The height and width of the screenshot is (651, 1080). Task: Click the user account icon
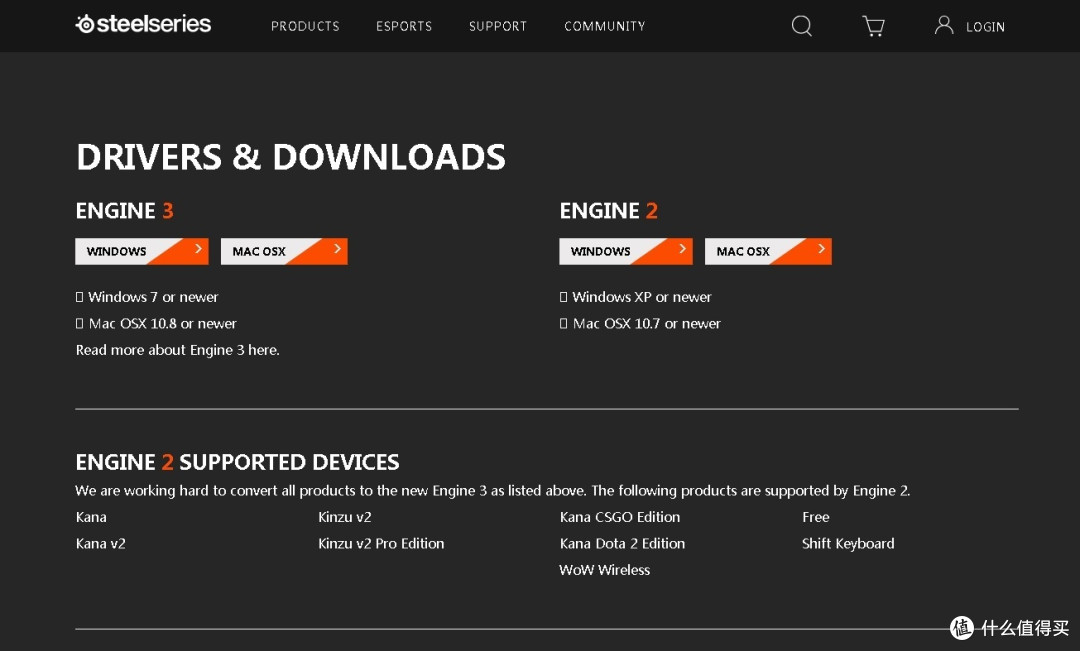[x=944, y=25]
